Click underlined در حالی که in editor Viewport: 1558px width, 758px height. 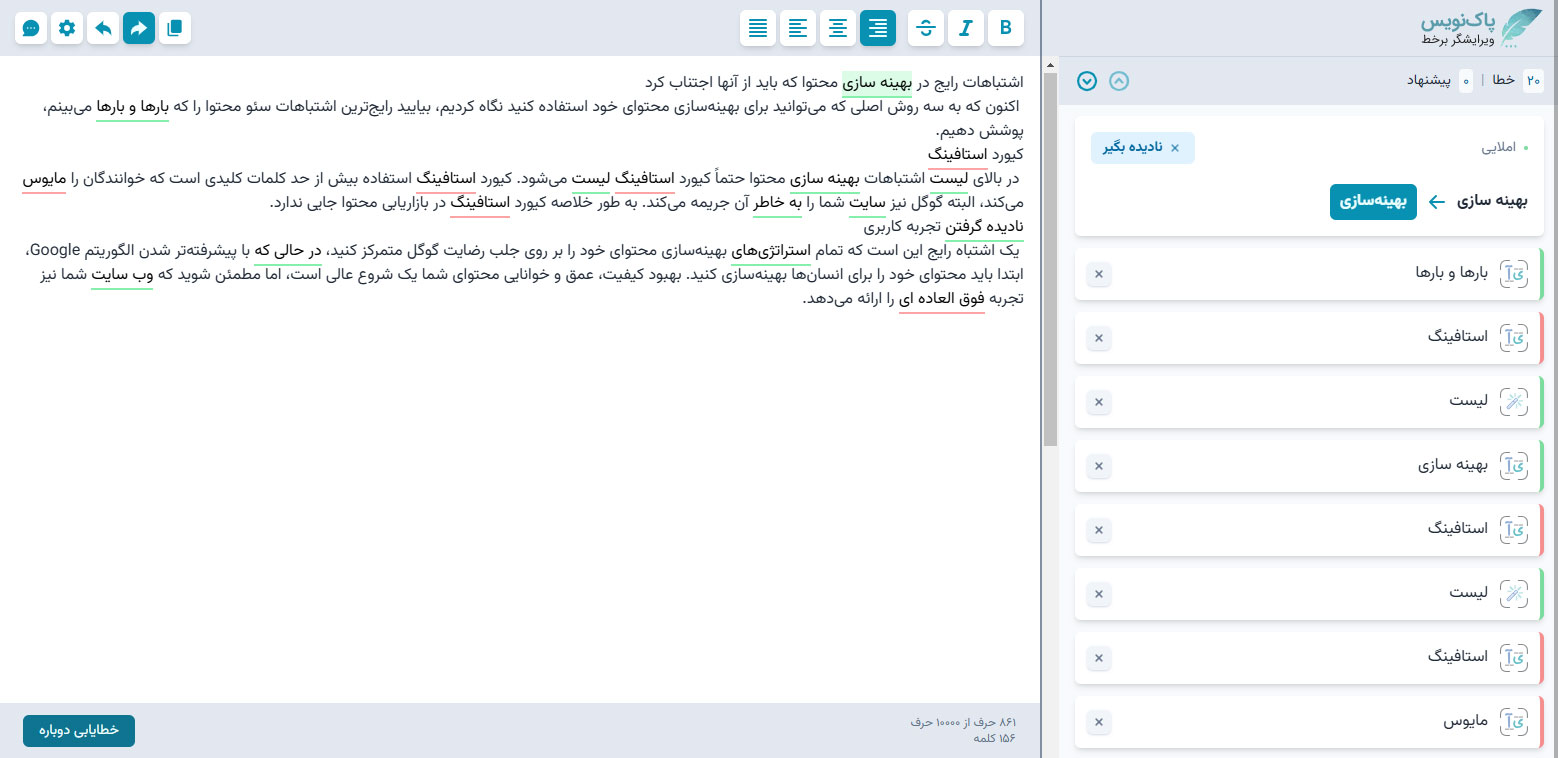pyautogui.click(x=288, y=251)
